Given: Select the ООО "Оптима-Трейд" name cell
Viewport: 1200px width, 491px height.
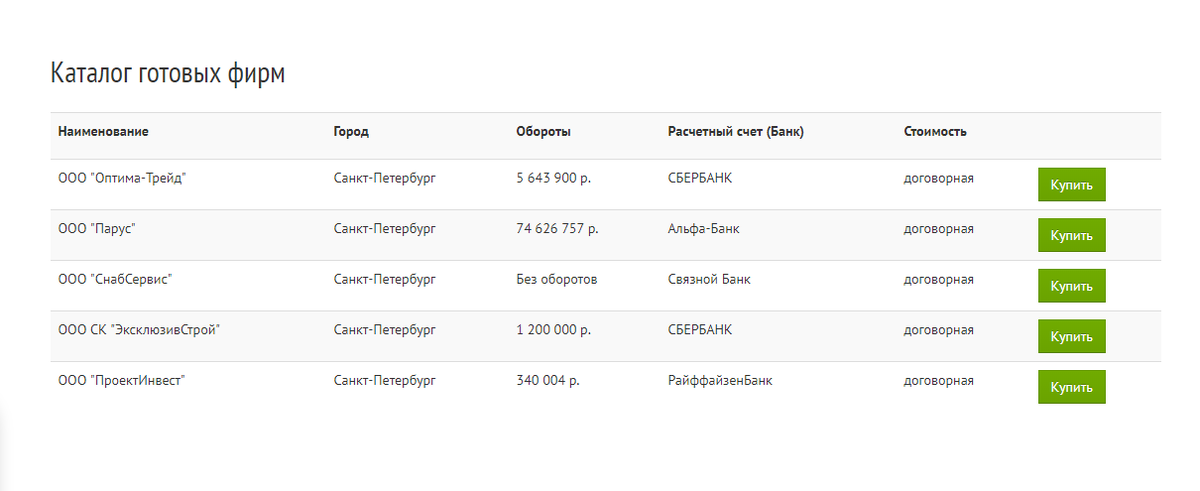Looking at the screenshot, I should click(123, 179).
